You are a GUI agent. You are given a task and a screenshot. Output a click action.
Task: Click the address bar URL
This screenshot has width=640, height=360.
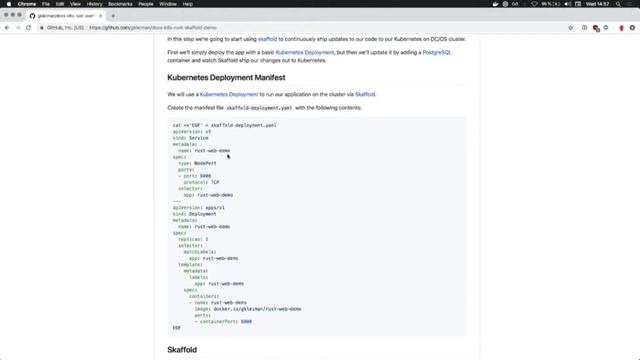pos(153,28)
